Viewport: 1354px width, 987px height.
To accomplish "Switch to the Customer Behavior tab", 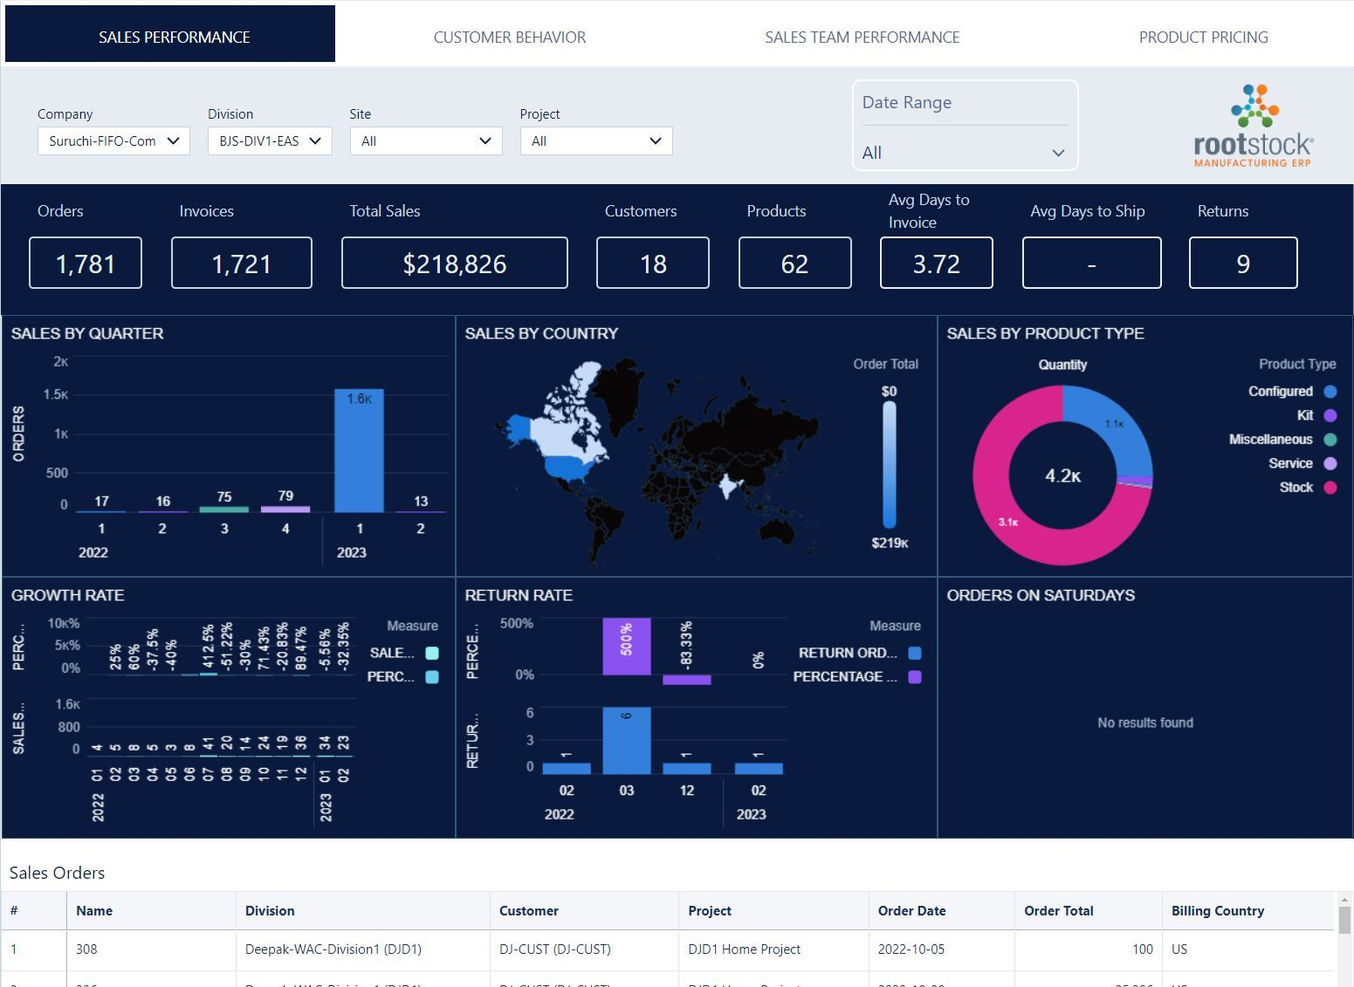I will [x=509, y=37].
